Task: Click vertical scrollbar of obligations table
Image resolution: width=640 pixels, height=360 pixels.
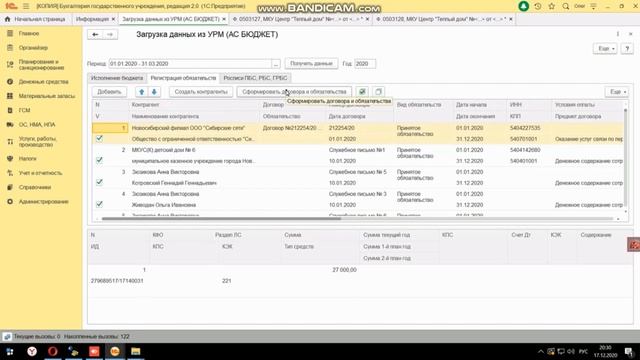Action: (626, 157)
